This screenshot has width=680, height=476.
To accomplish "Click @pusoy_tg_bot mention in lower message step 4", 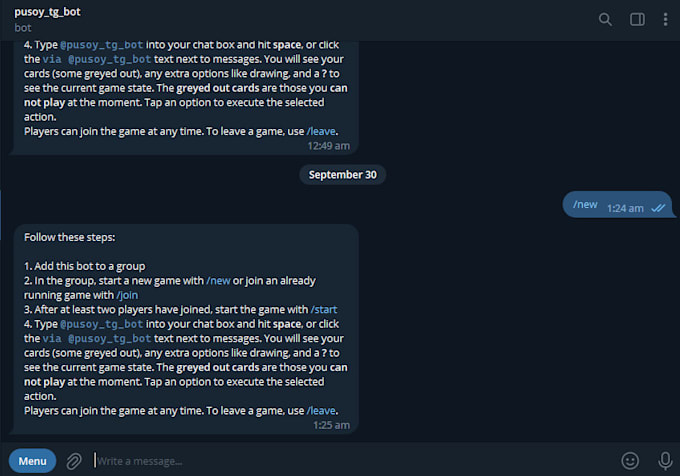I will [101, 324].
